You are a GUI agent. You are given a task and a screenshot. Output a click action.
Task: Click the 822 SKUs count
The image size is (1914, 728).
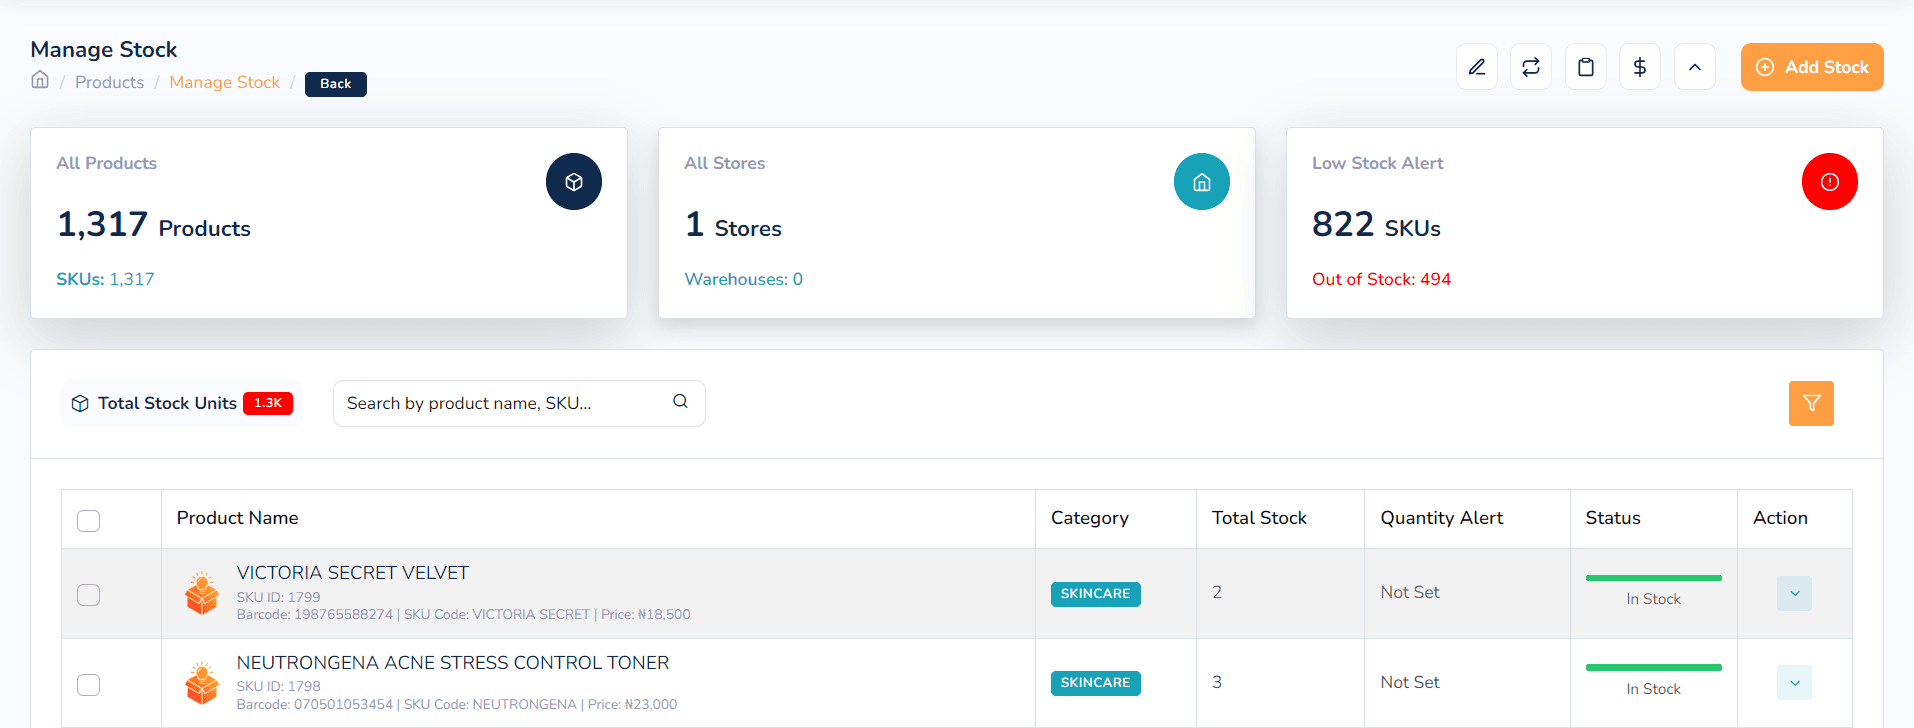[x=1376, y=225]
